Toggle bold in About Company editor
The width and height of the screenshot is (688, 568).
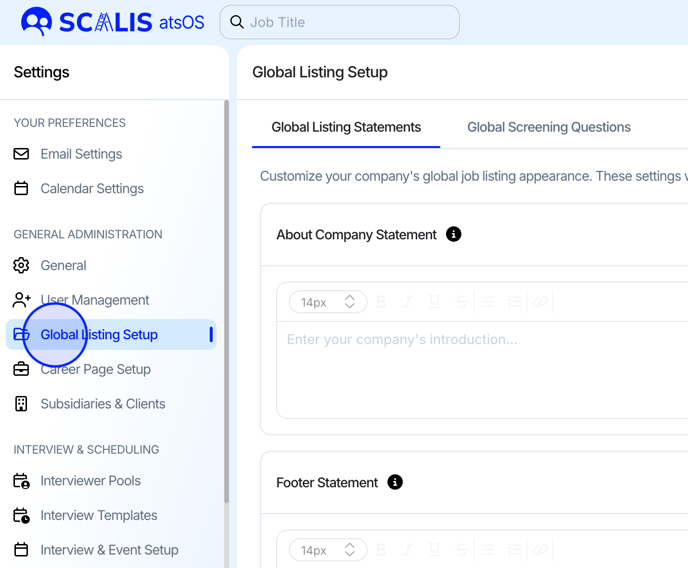[x=381, y=301]
